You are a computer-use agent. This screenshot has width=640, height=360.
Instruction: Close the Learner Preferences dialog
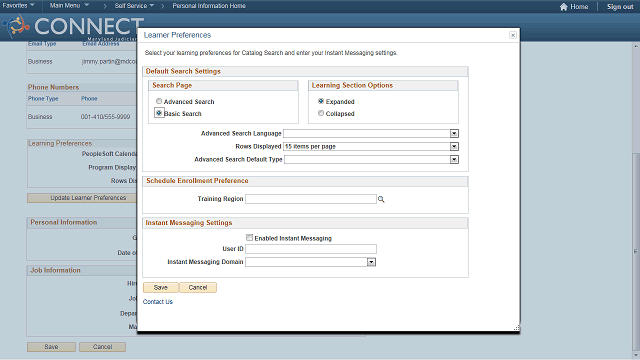[x=513, y=35]
